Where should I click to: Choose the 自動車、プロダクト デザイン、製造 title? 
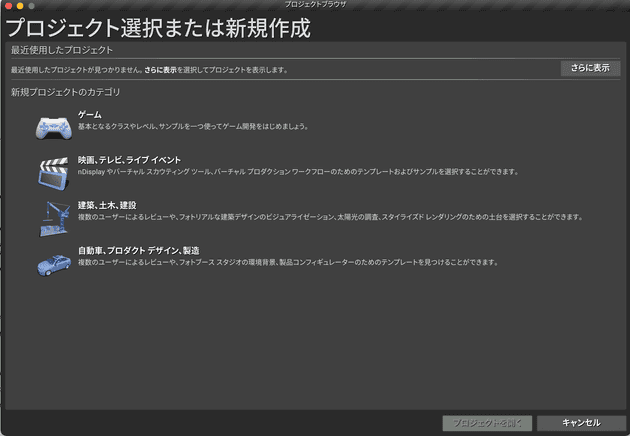pyautogui.click(x=139, y=251)
